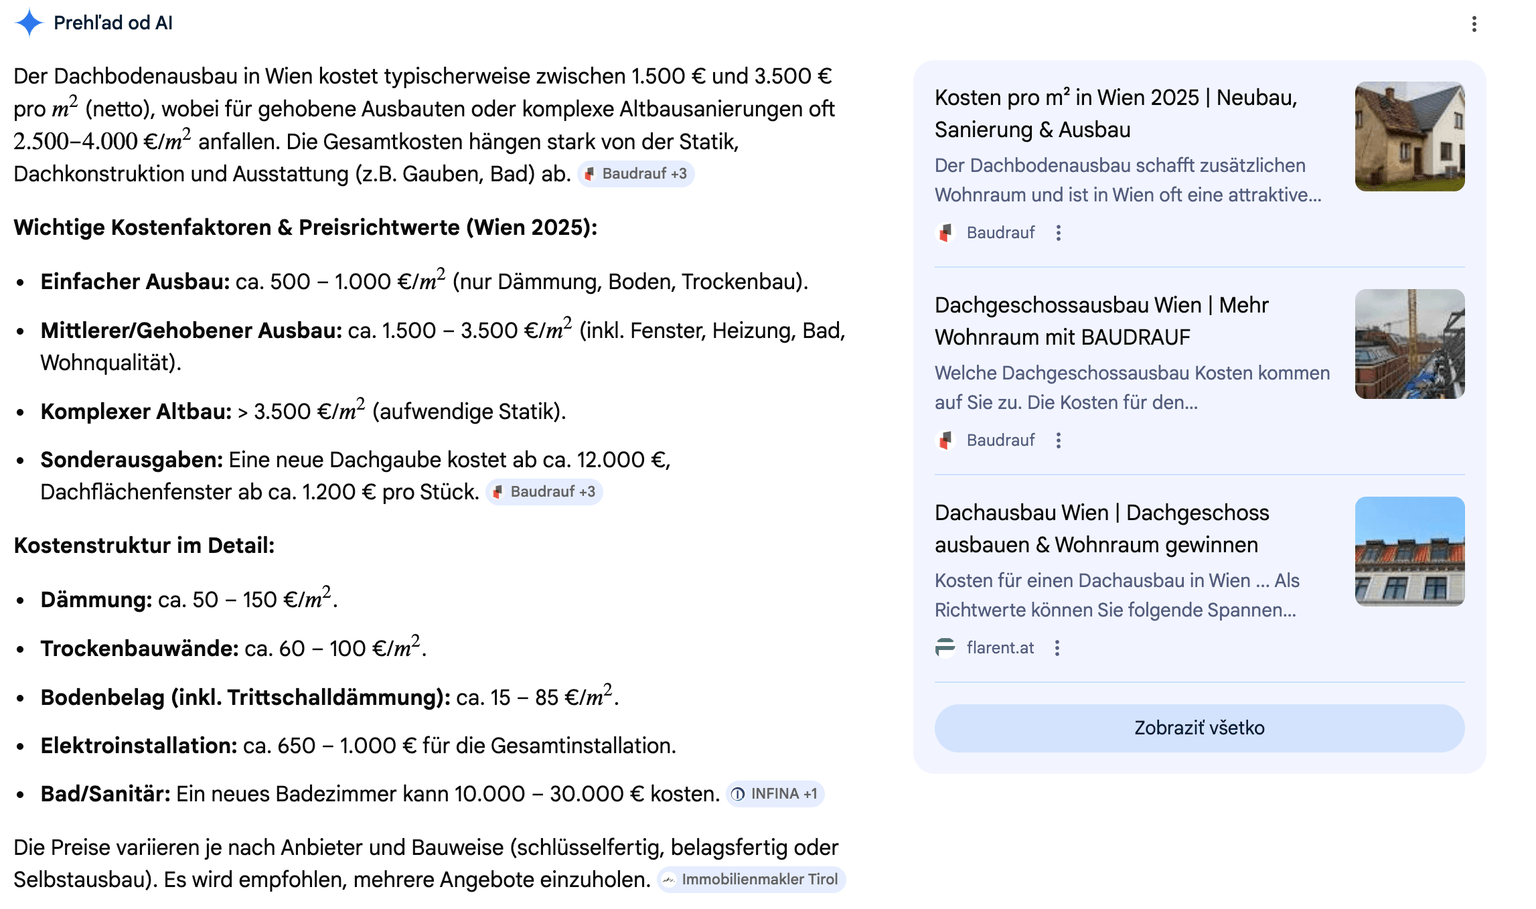
Task: Open options menu next to flarent.at
Action: (1057, 648)
